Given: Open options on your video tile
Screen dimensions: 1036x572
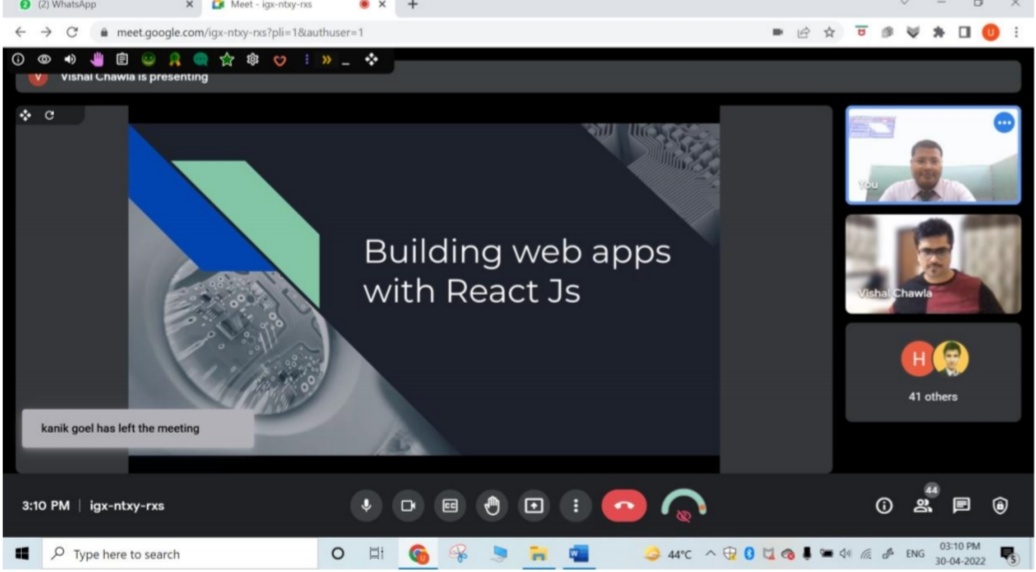Looking at the screenshot, I should (1003, 123).
